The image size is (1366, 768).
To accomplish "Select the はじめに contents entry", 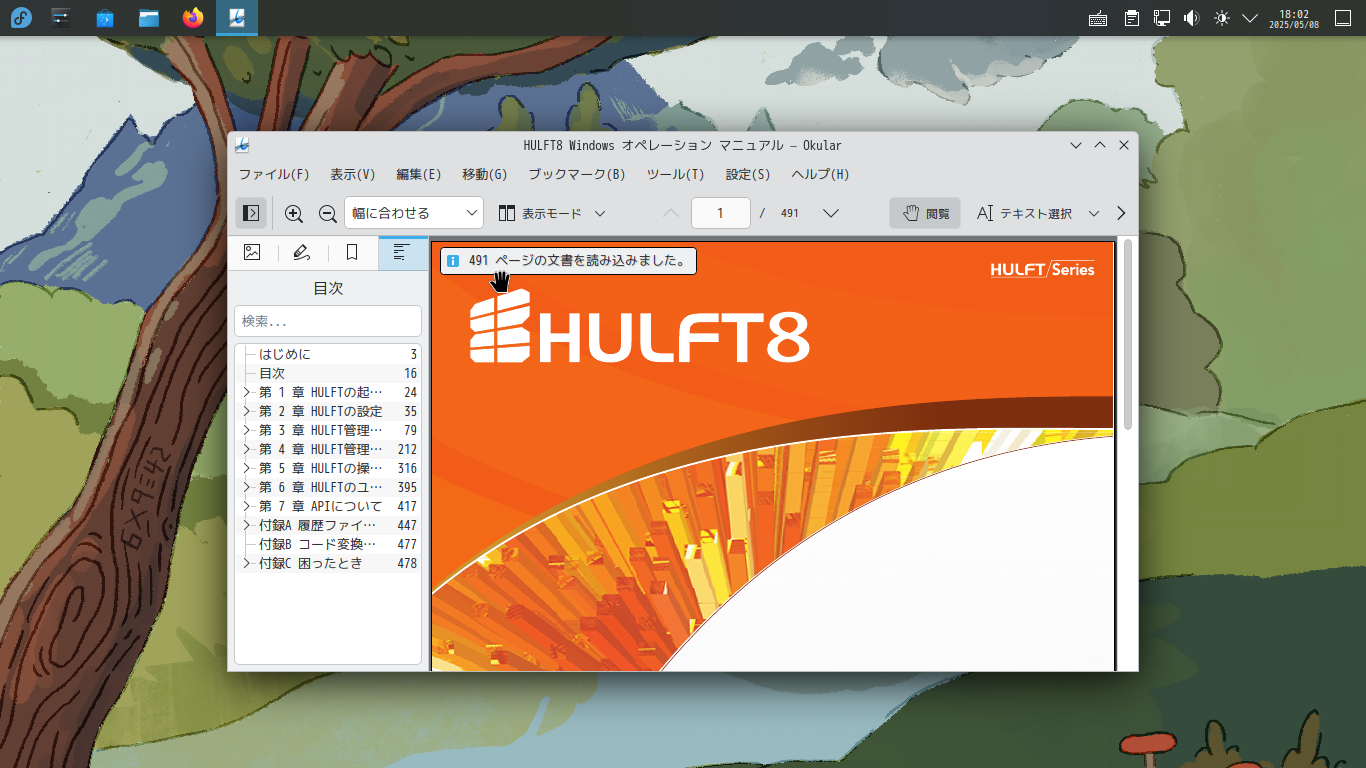I will point(328,354).
